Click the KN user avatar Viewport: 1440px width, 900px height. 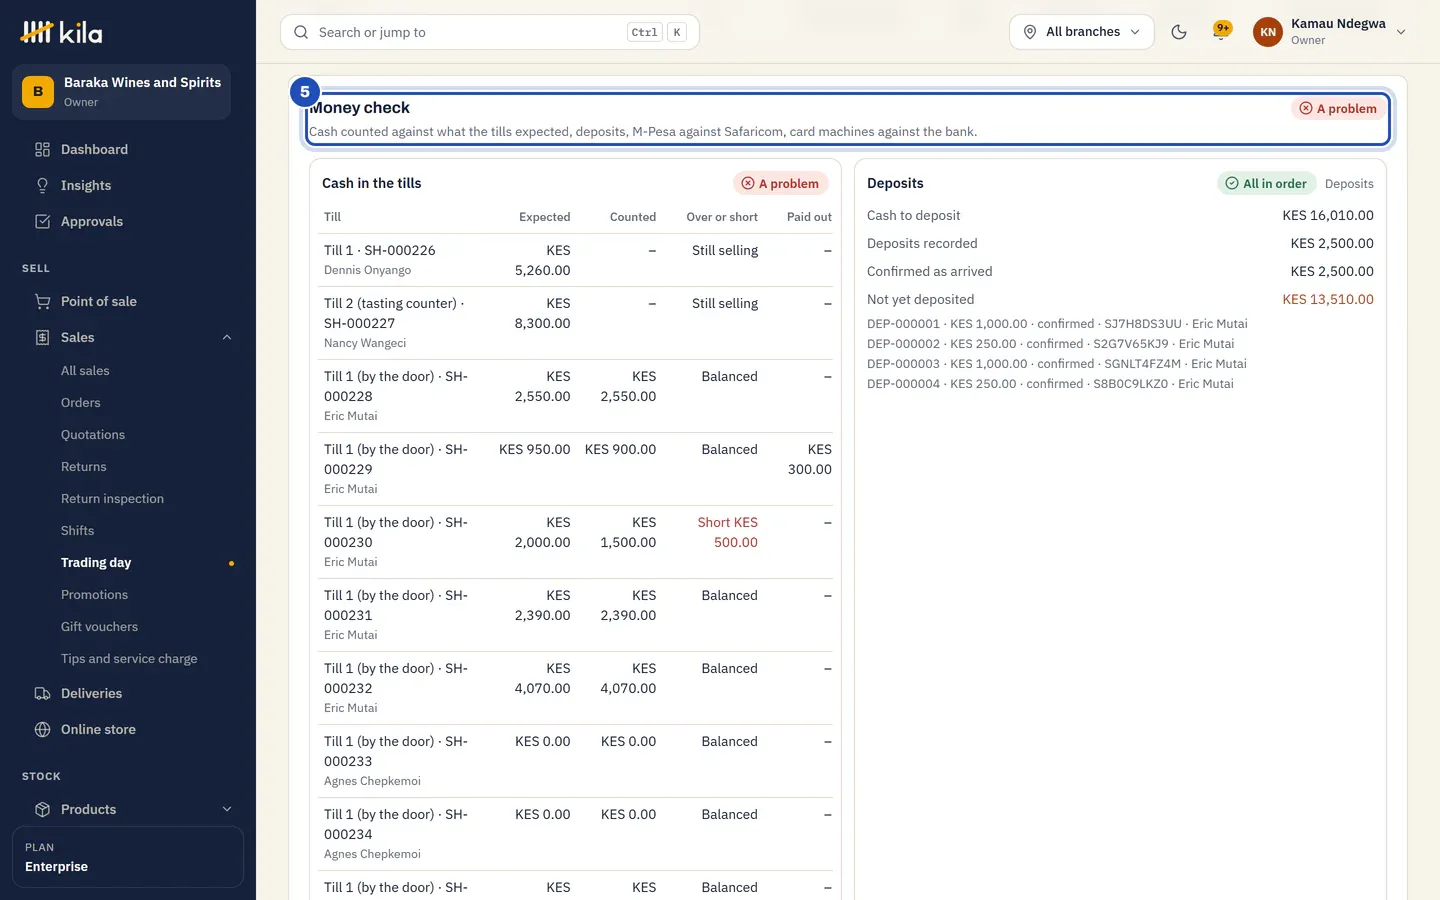pos(1268,32)
